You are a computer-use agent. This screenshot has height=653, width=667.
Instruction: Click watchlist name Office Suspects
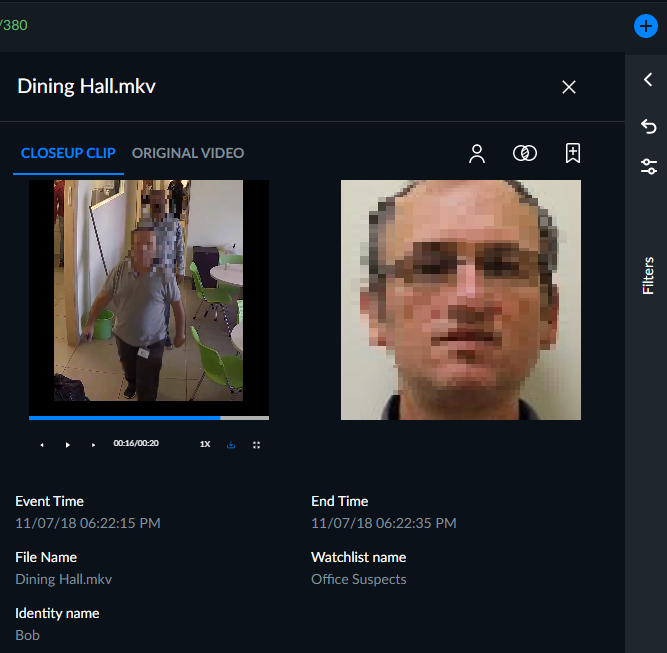pyautogui.click(x=359, y=579)
